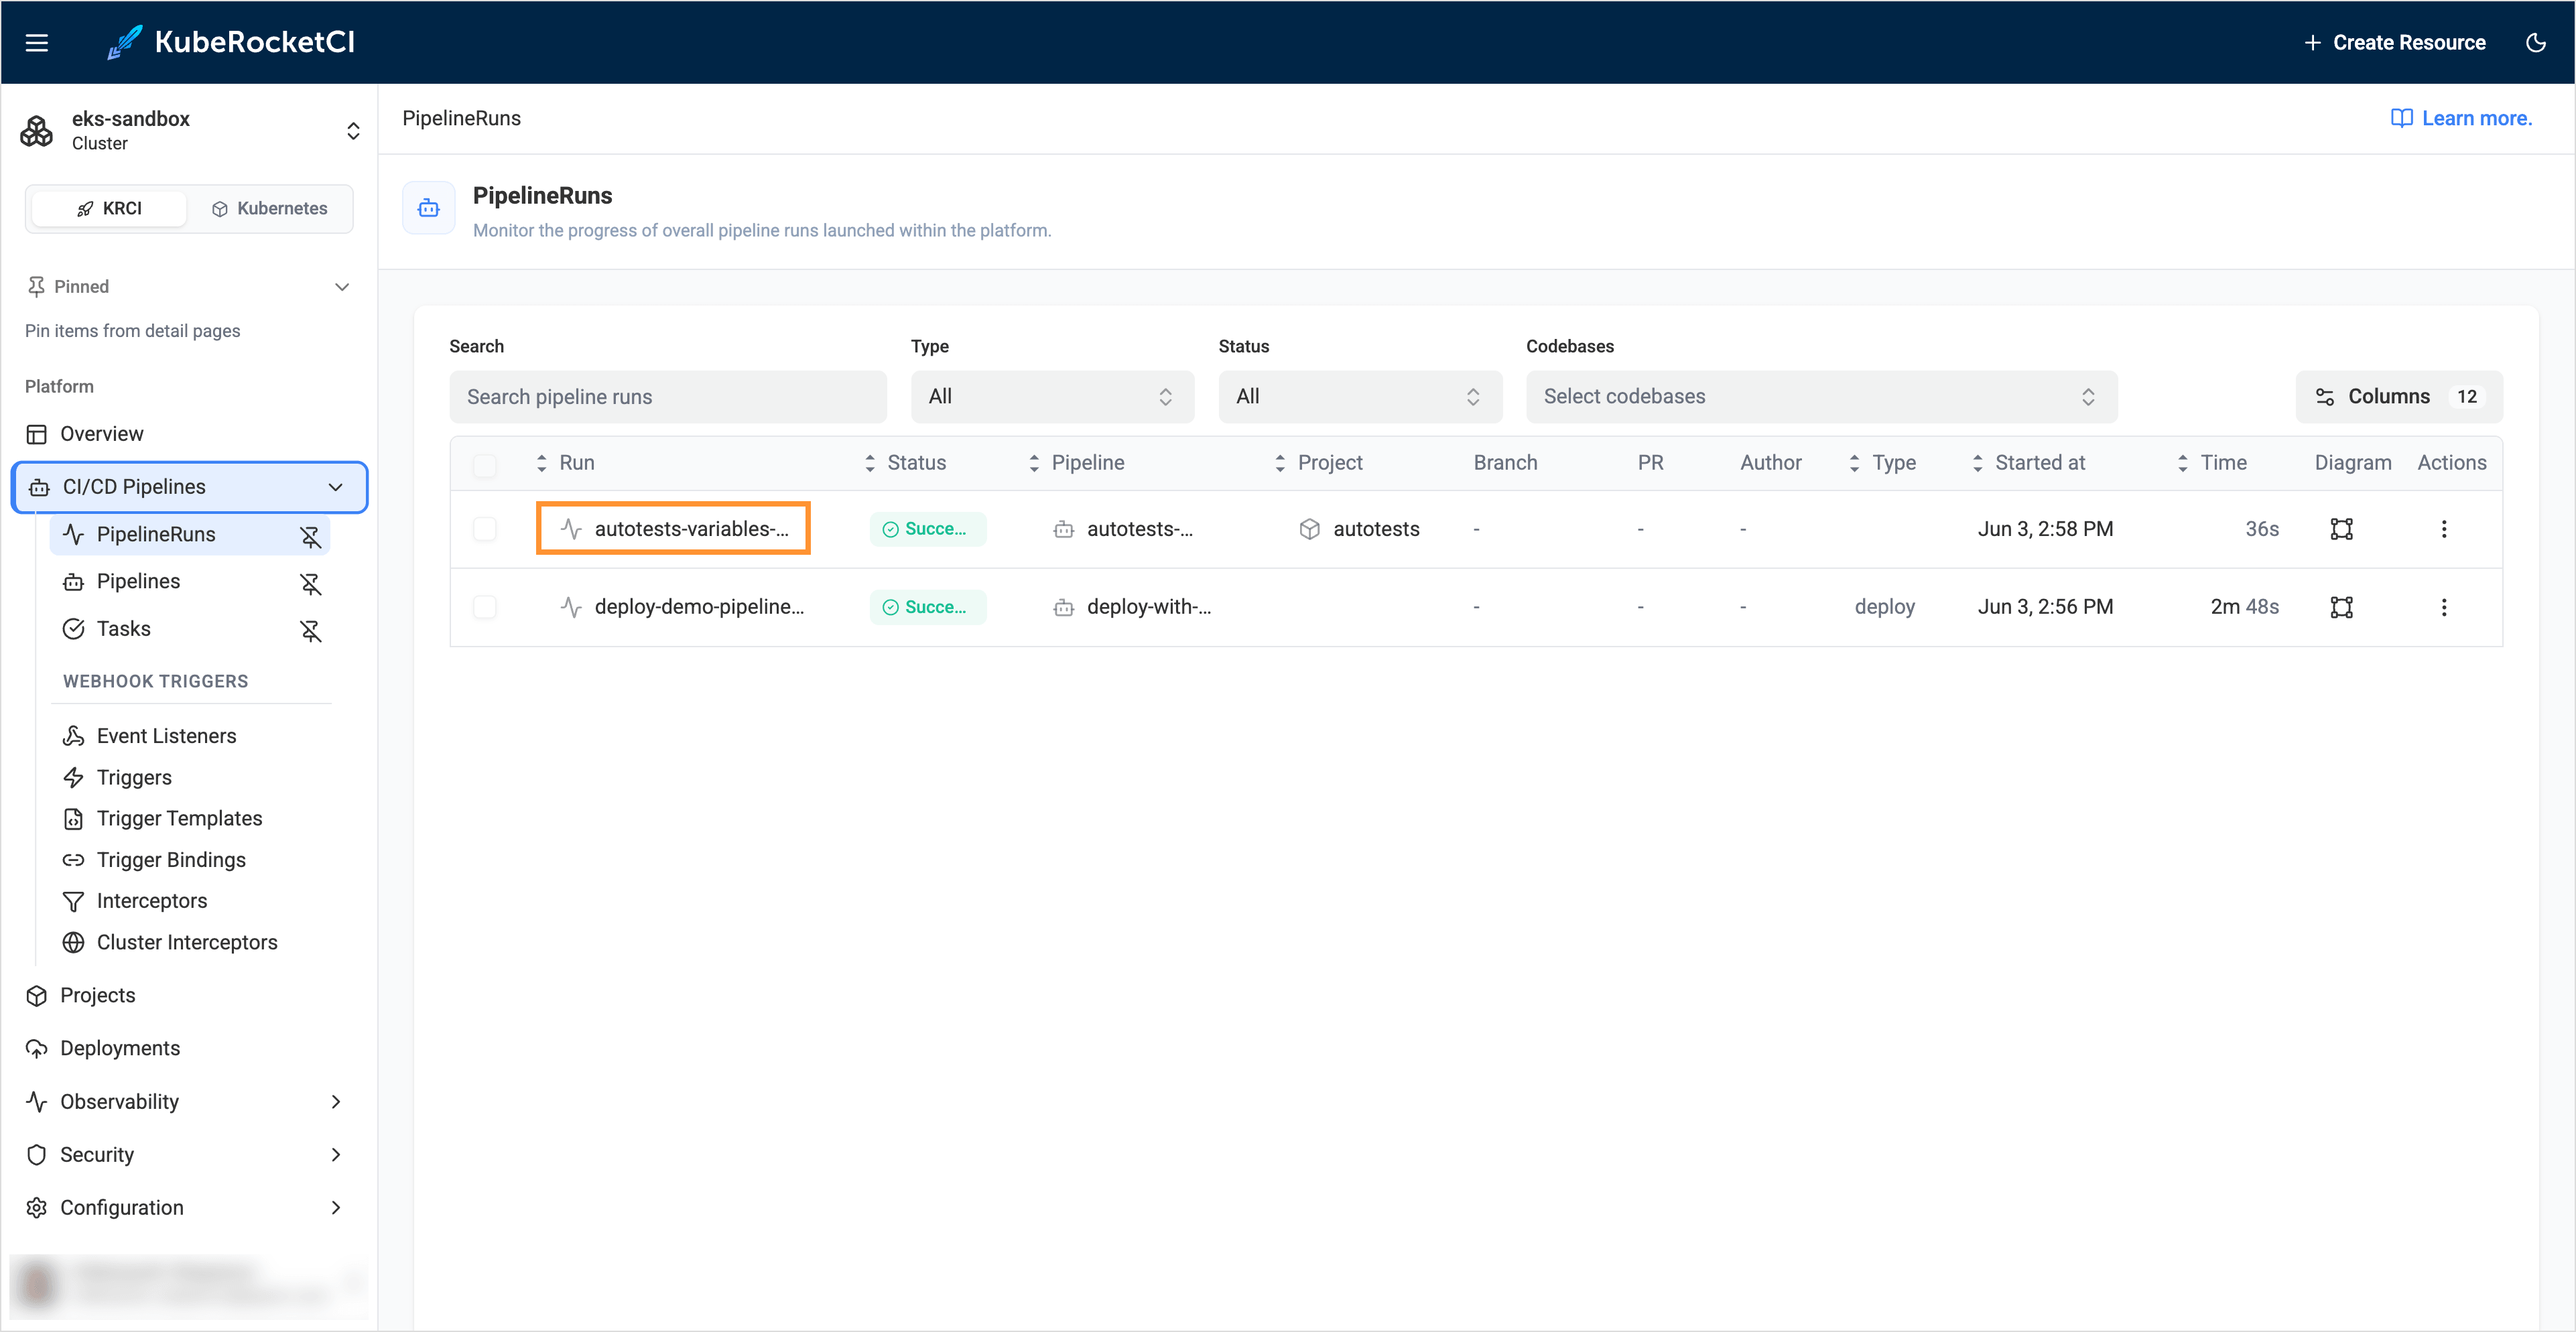
Task: Click the deploy type cell
Action: pyautogui.click(x=1884, y=607)
